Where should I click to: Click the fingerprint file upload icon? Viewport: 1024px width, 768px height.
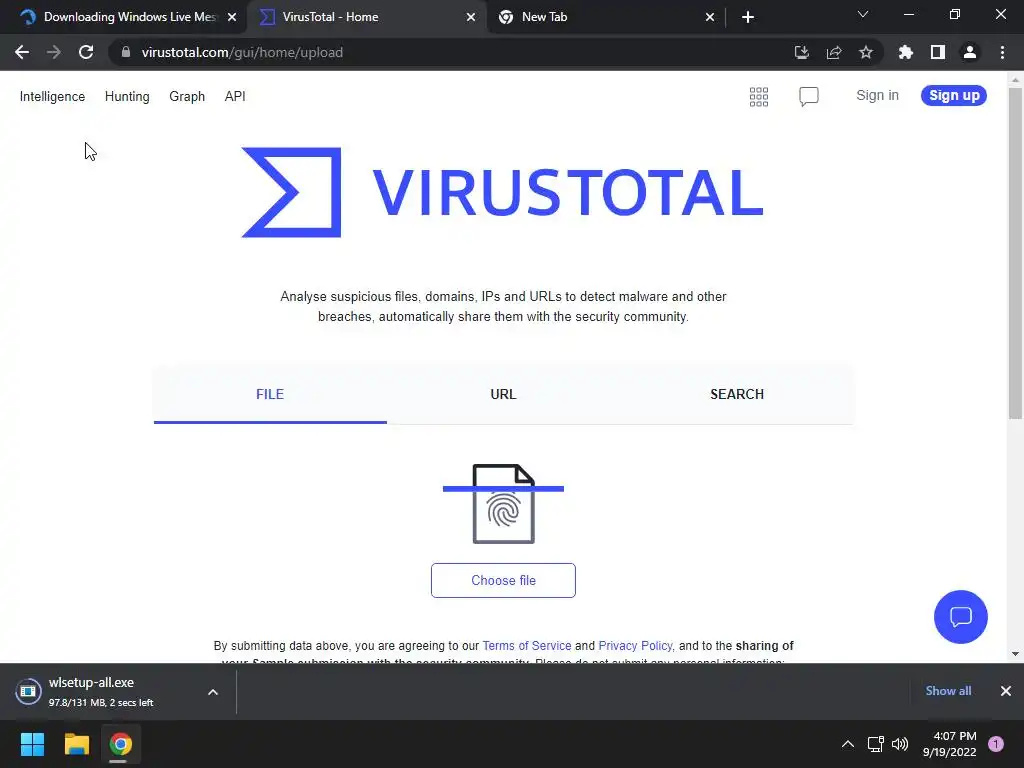pyautogui.click(x=504, y=504)
